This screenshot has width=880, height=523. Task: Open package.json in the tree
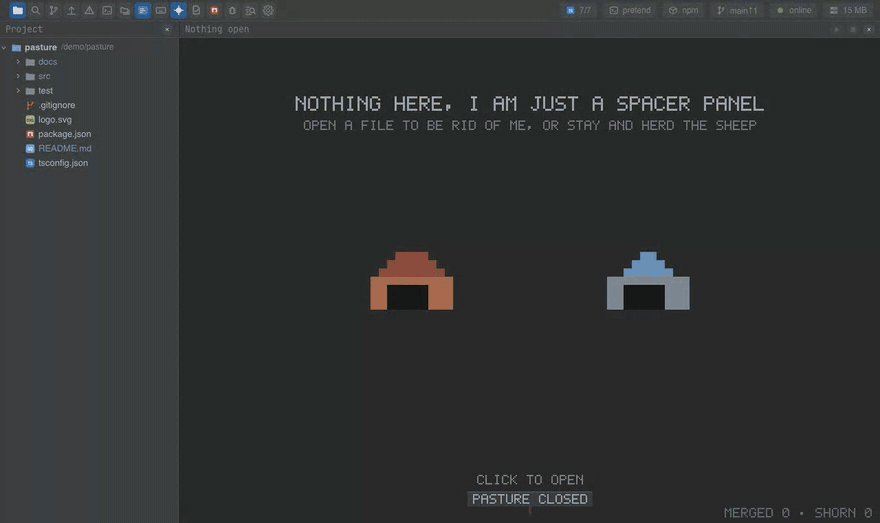pyautogui.click(x=65, y=134)
